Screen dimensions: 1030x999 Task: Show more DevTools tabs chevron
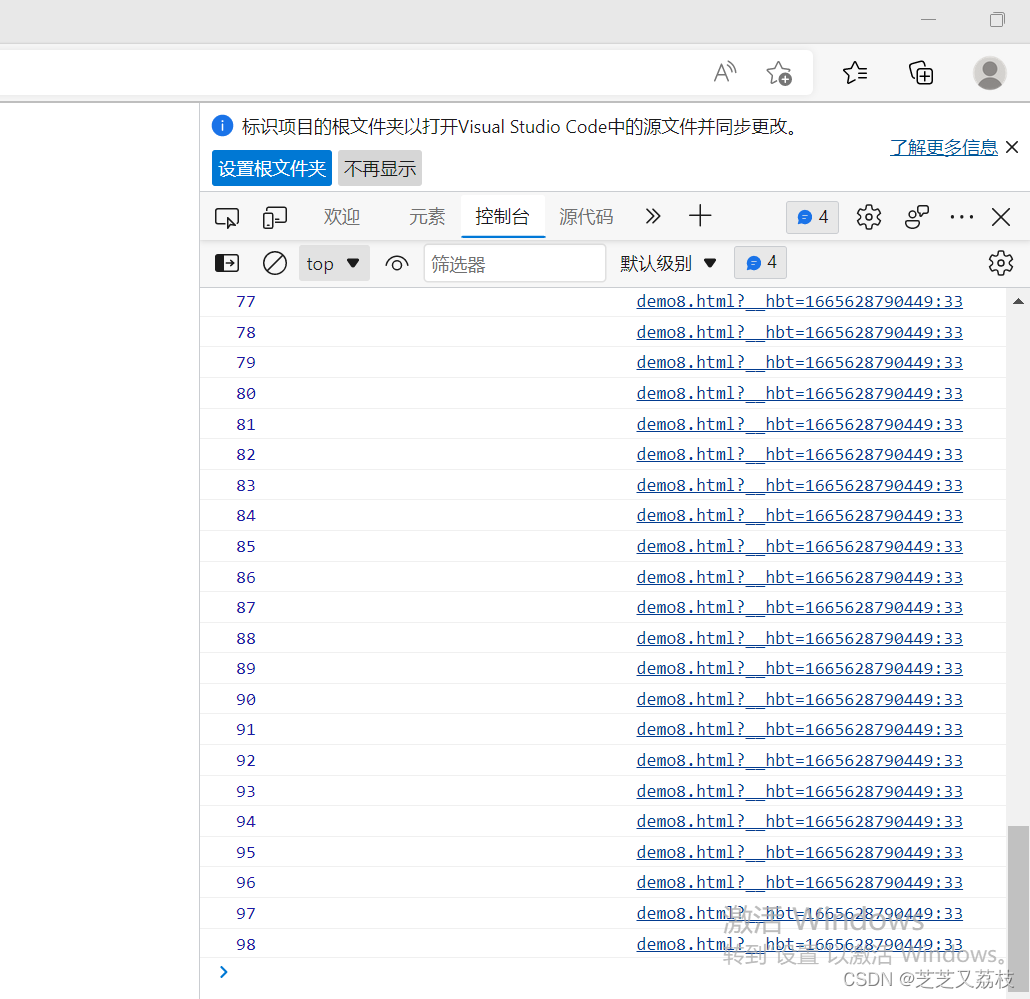[x=652, y=216]
